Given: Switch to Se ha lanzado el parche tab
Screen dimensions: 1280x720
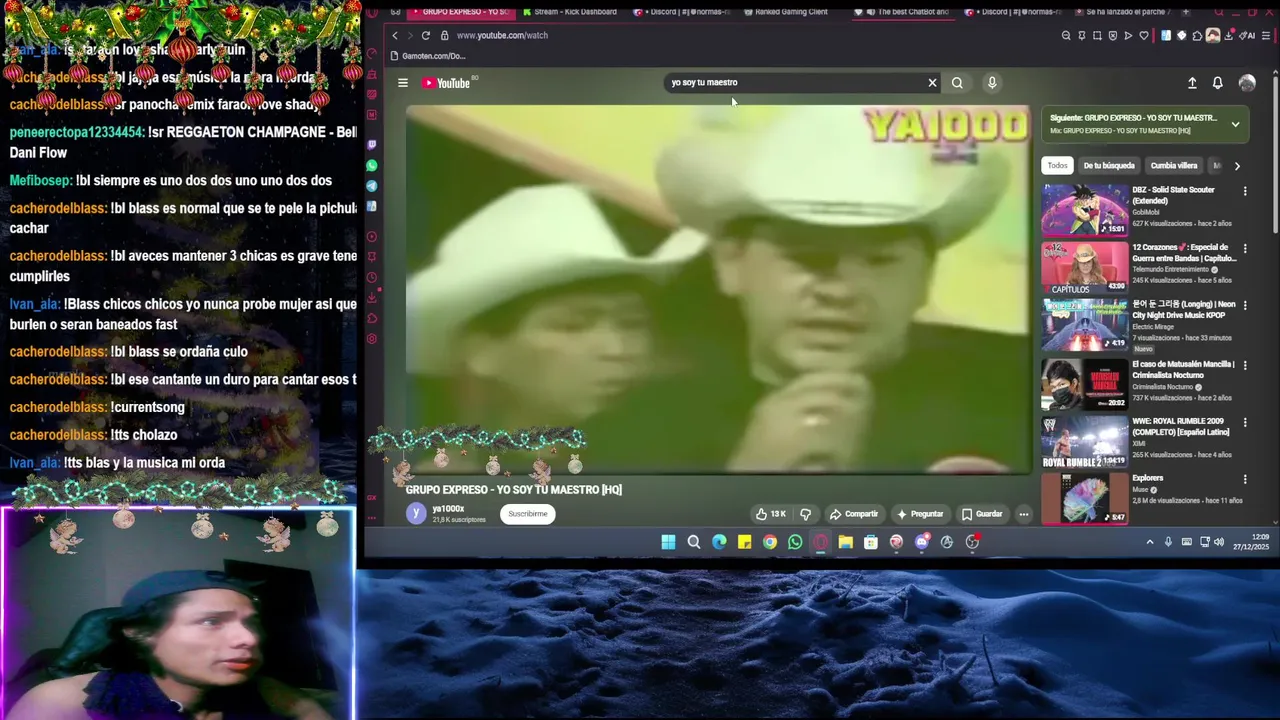Looking at the screenshot, I should click(1125, 12).
